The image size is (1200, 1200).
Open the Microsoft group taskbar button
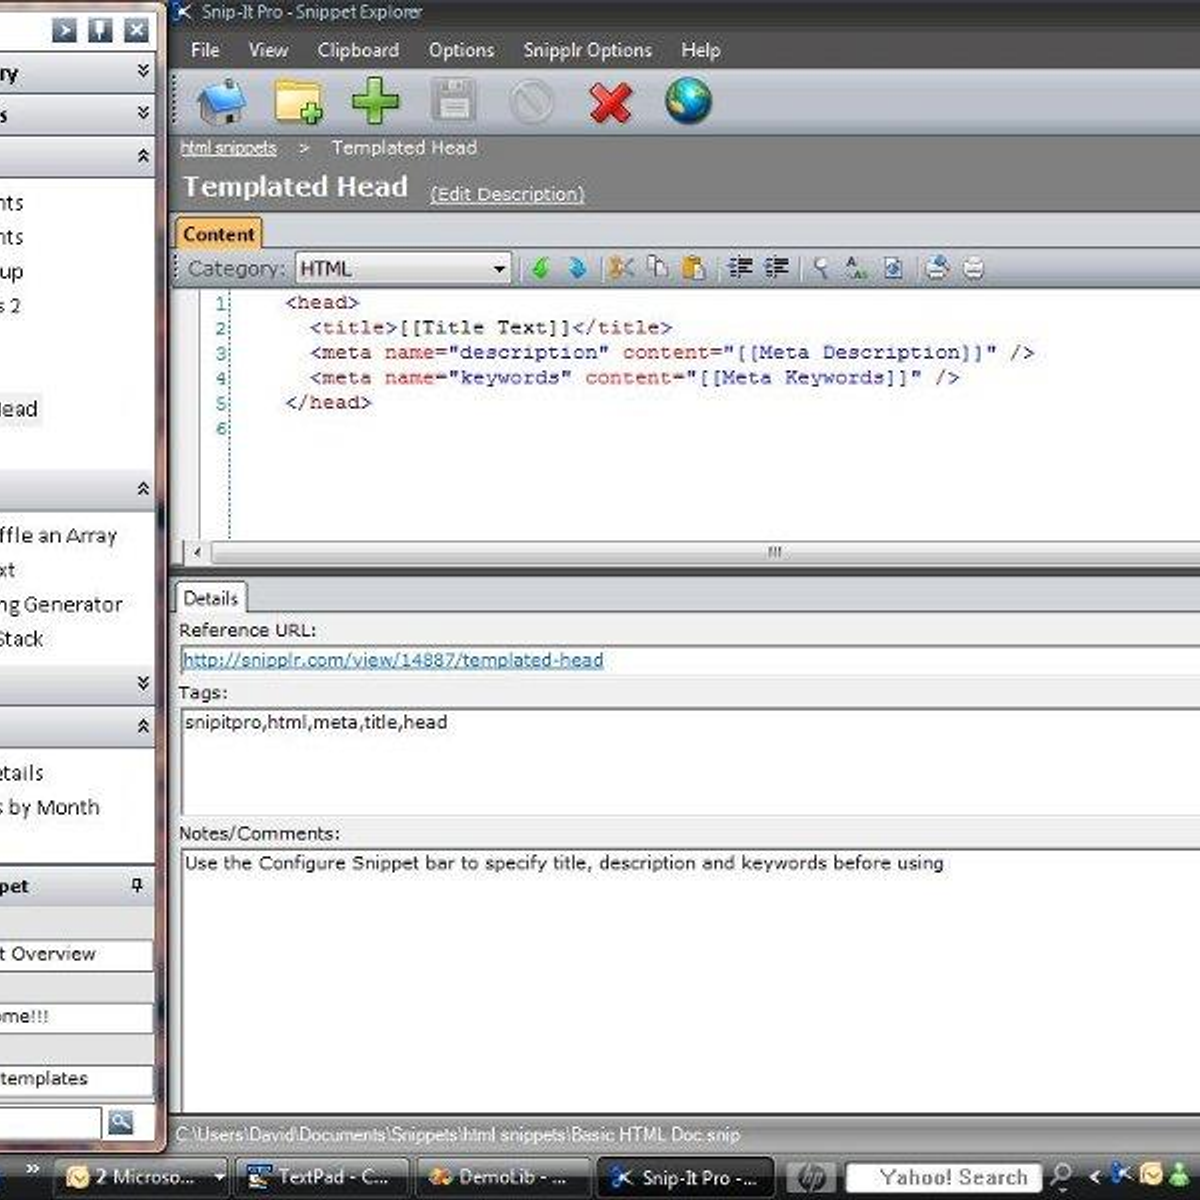tap(140, 1177)
